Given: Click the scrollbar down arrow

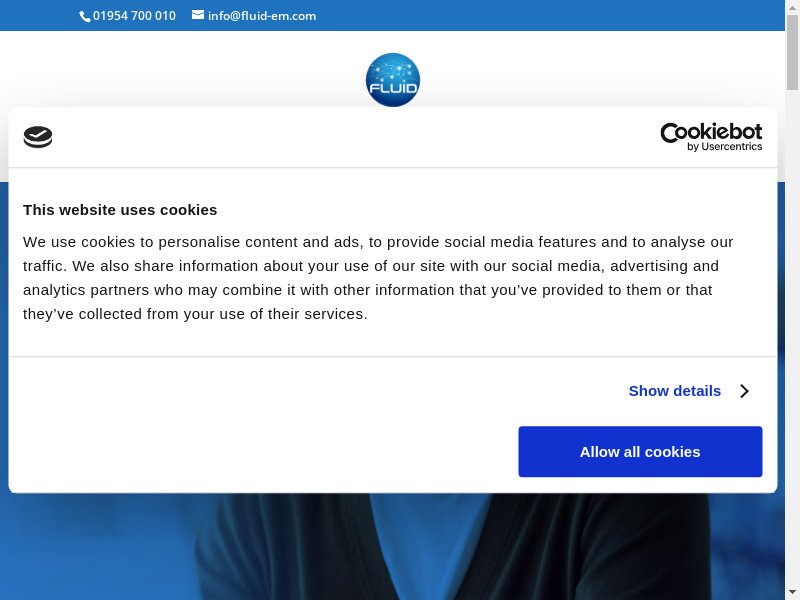Looking at the screenshot, I should 792,592.
